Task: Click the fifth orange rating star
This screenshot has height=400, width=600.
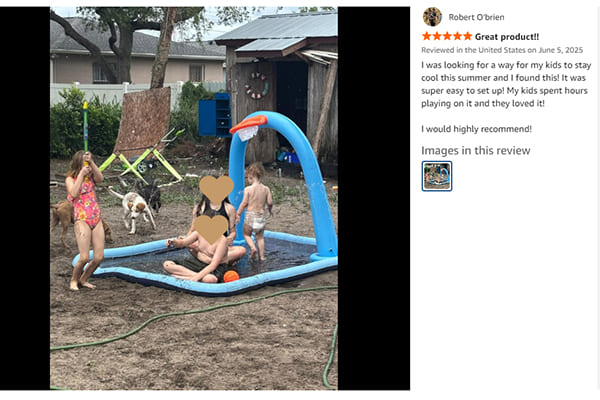Action: point(468,36)
